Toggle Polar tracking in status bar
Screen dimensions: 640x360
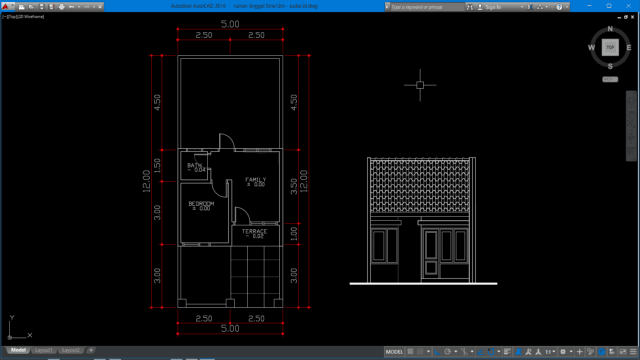coord(447,352)
